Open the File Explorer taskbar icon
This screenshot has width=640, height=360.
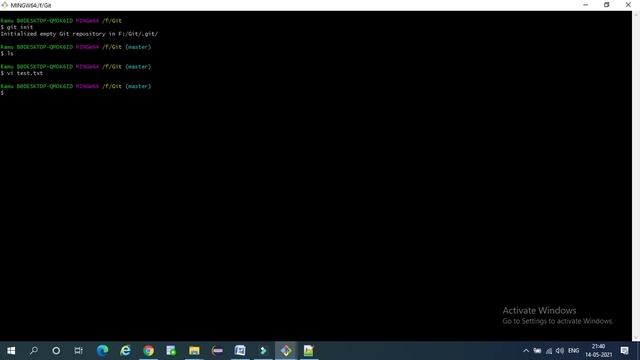[194, 351]
